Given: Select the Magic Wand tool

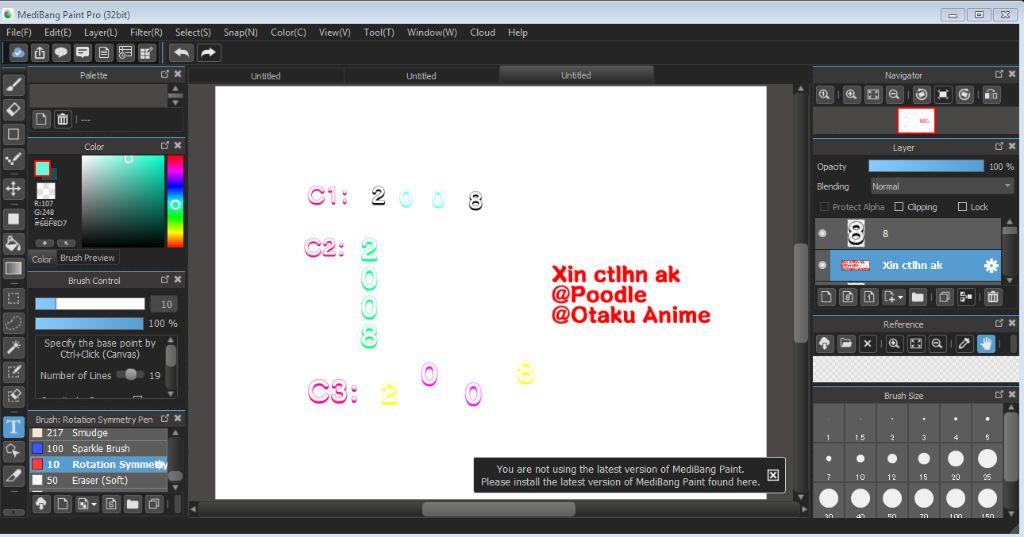Looking at the screenshot, I should pos(13,347).
